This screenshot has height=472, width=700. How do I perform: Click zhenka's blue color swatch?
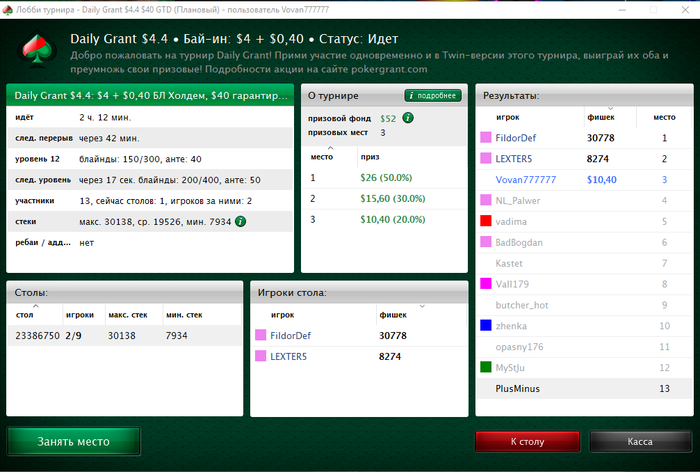point(486,326)
